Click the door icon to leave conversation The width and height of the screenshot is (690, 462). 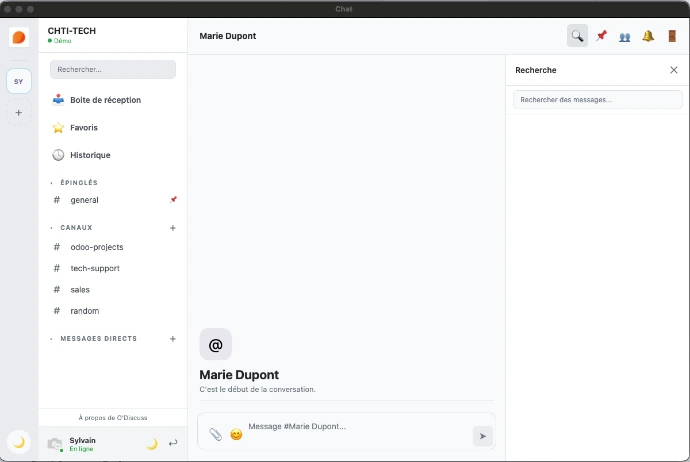point(672,36)
